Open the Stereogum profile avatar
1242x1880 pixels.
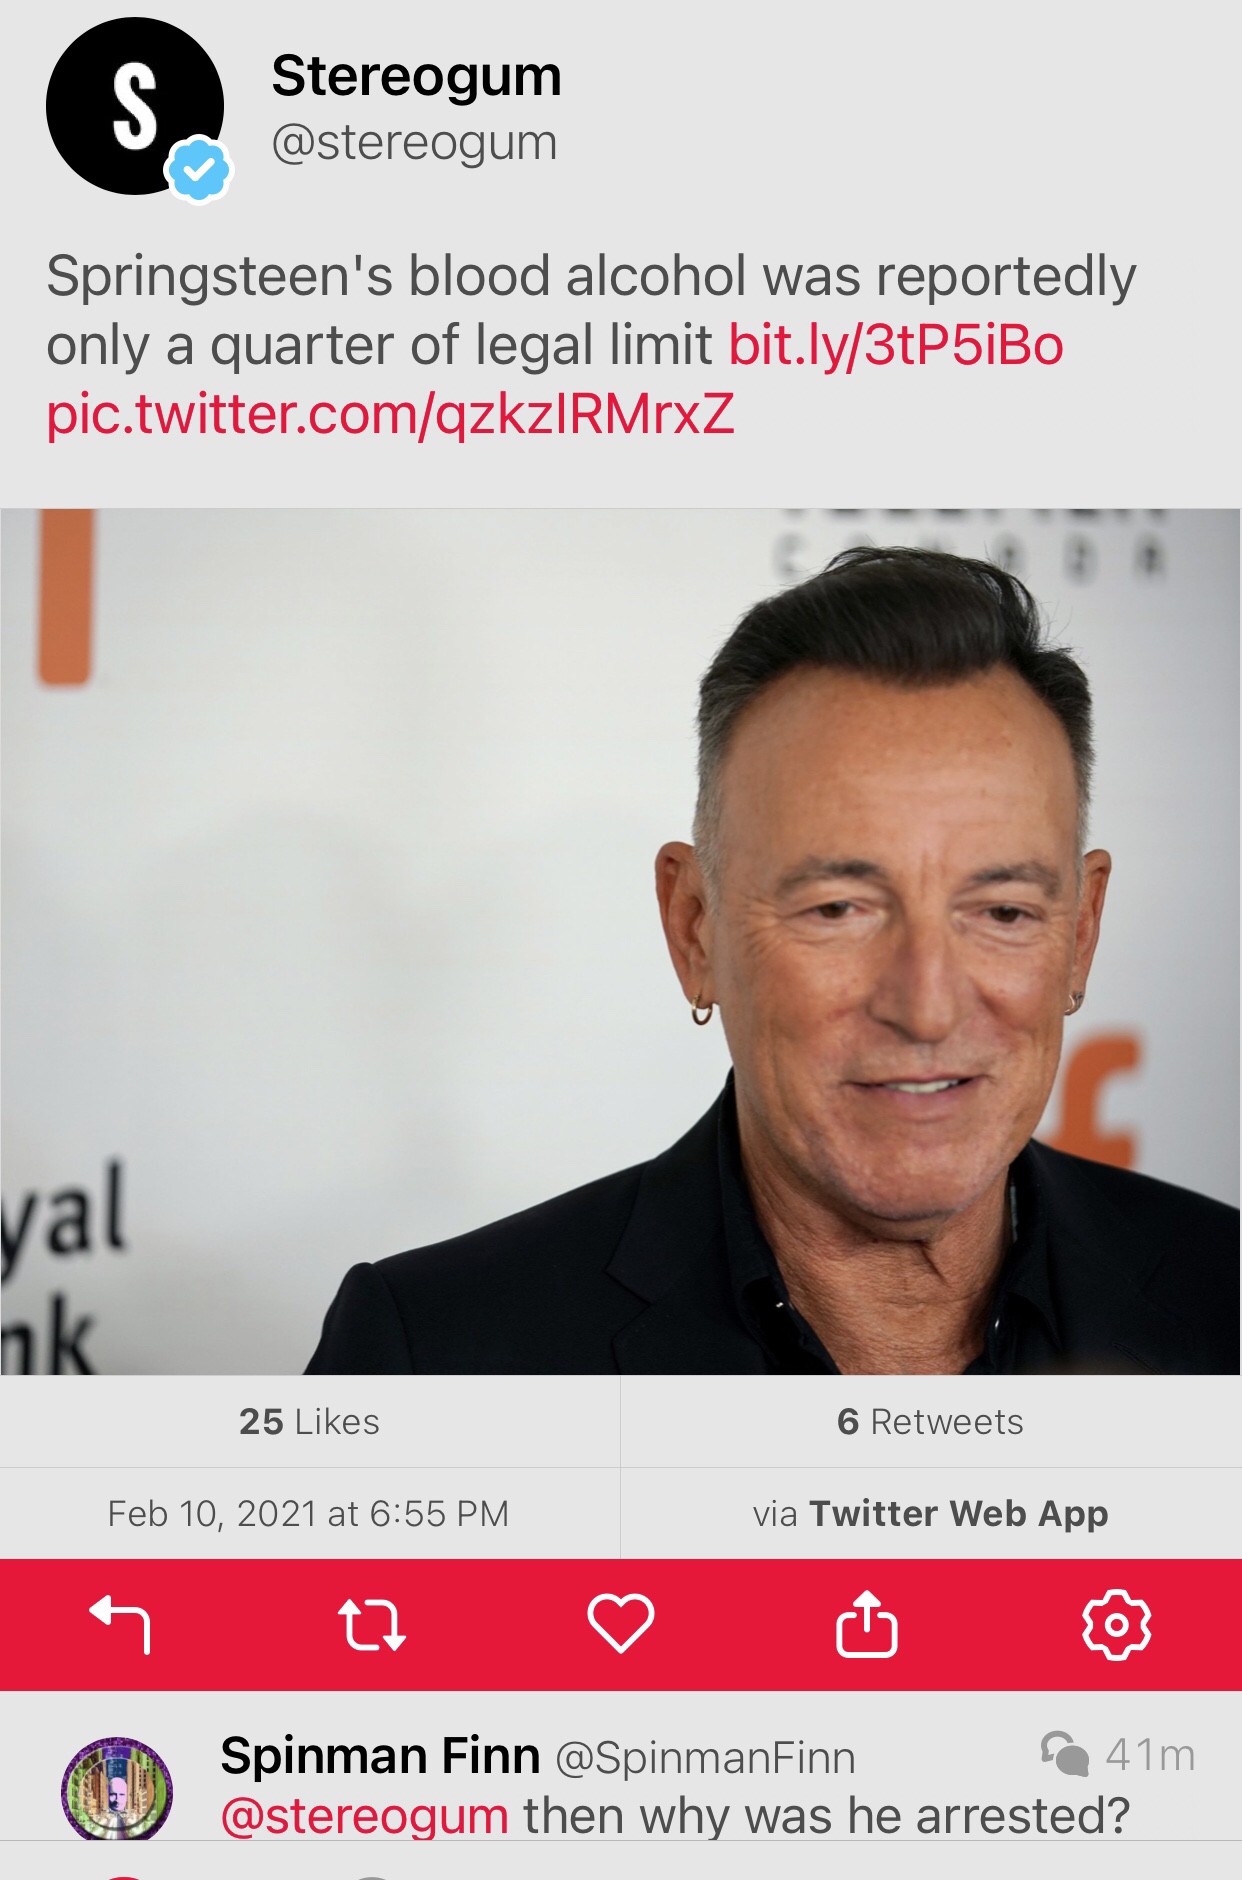[x=135, y=106]
